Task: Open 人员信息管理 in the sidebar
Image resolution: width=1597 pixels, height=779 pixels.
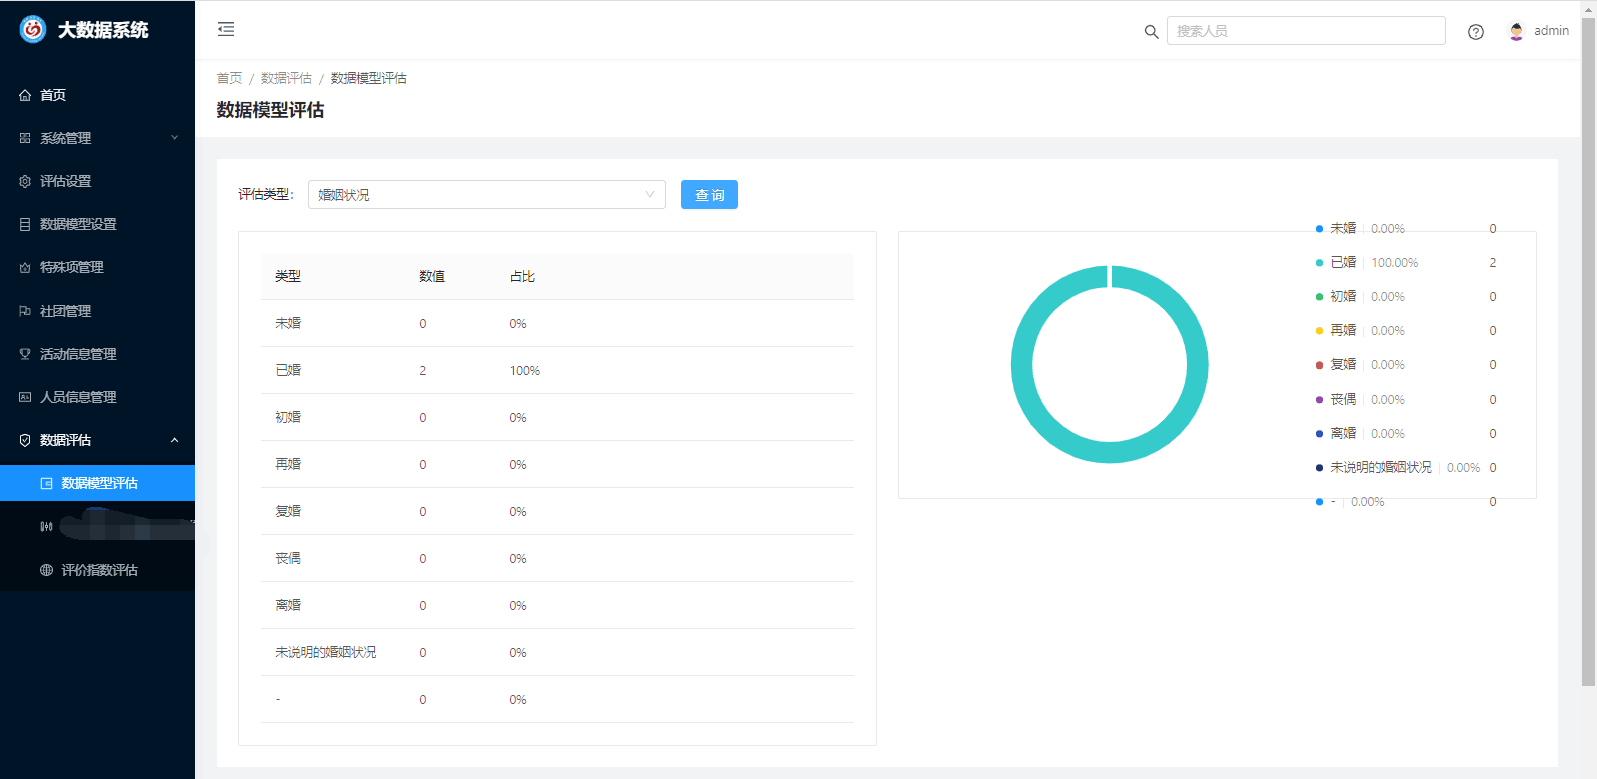Action: coord(78,397)
